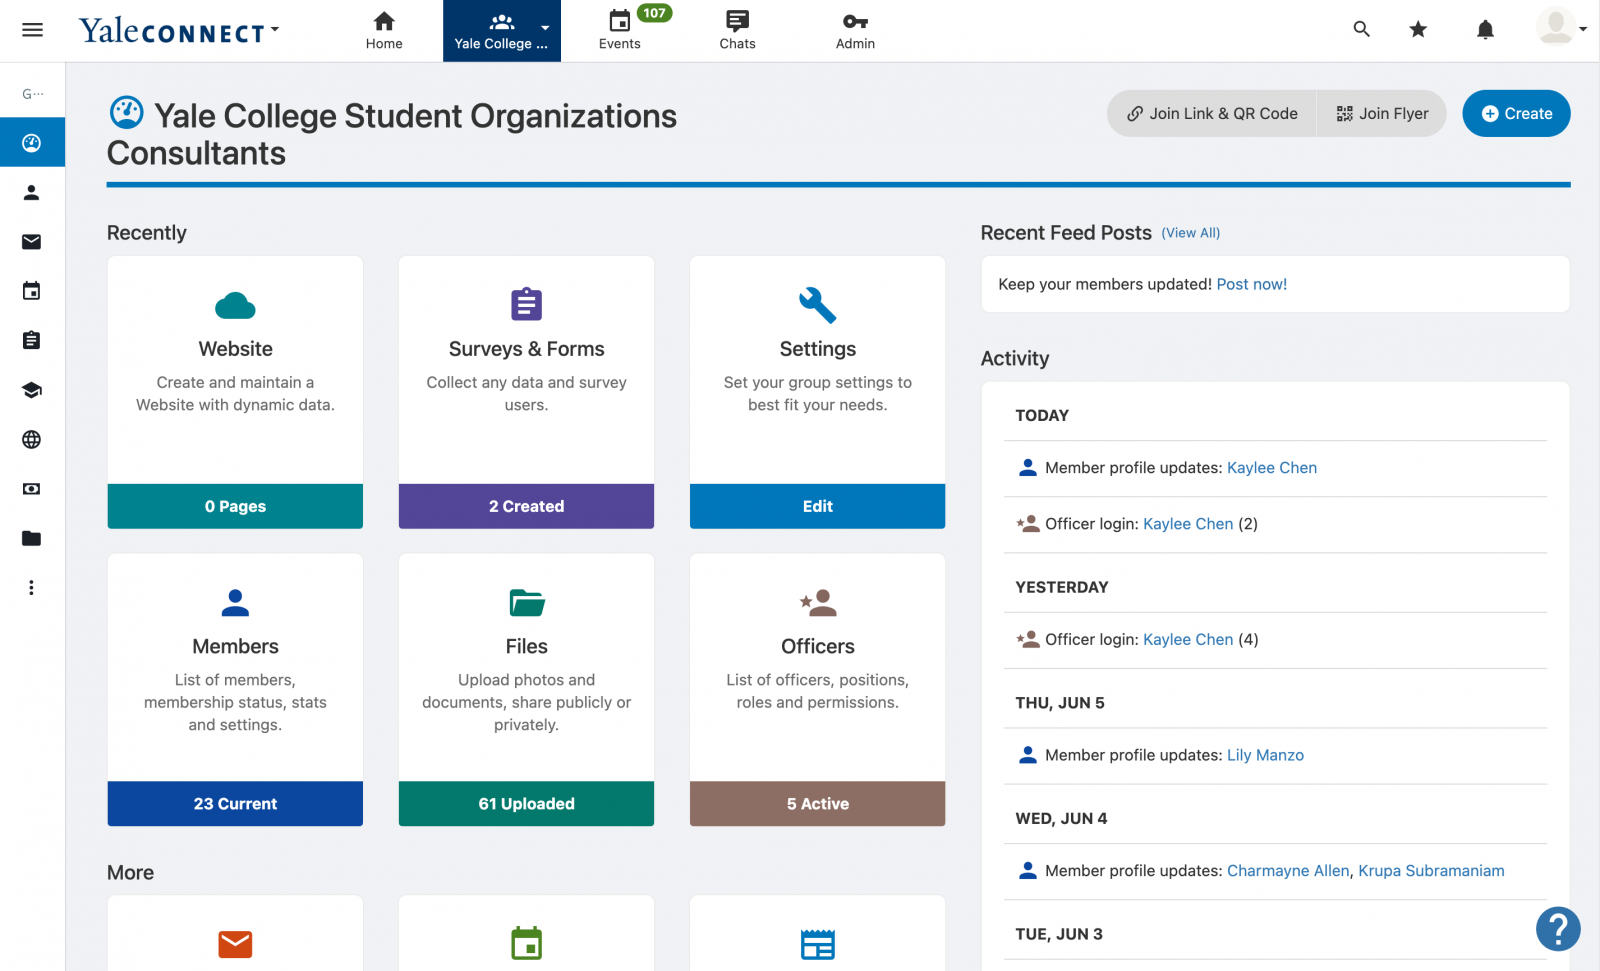Click the Settings card title
1600x971 pixels.
[818, 349]
